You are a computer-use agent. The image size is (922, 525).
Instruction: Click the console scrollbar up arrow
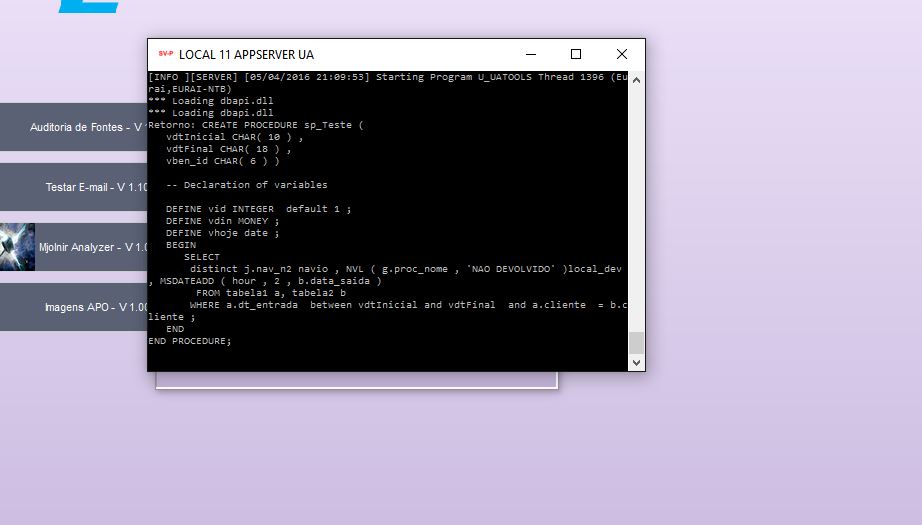[636, 78]
